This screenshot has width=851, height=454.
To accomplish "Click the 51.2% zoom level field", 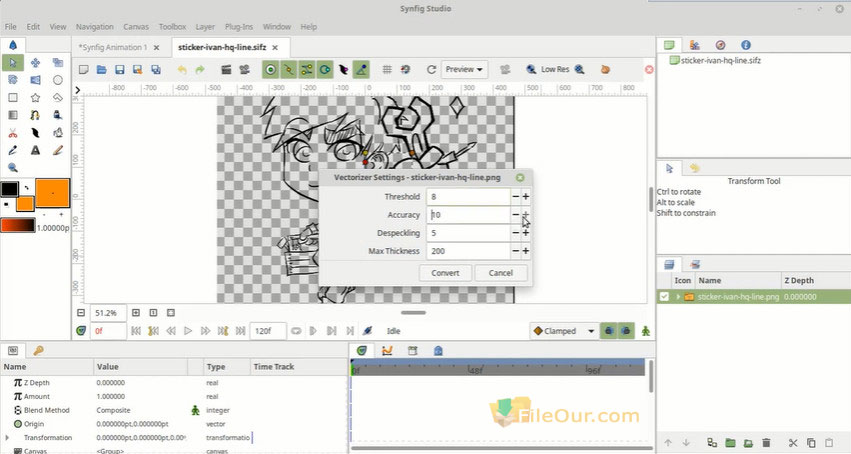I will (x=108, y=313).
